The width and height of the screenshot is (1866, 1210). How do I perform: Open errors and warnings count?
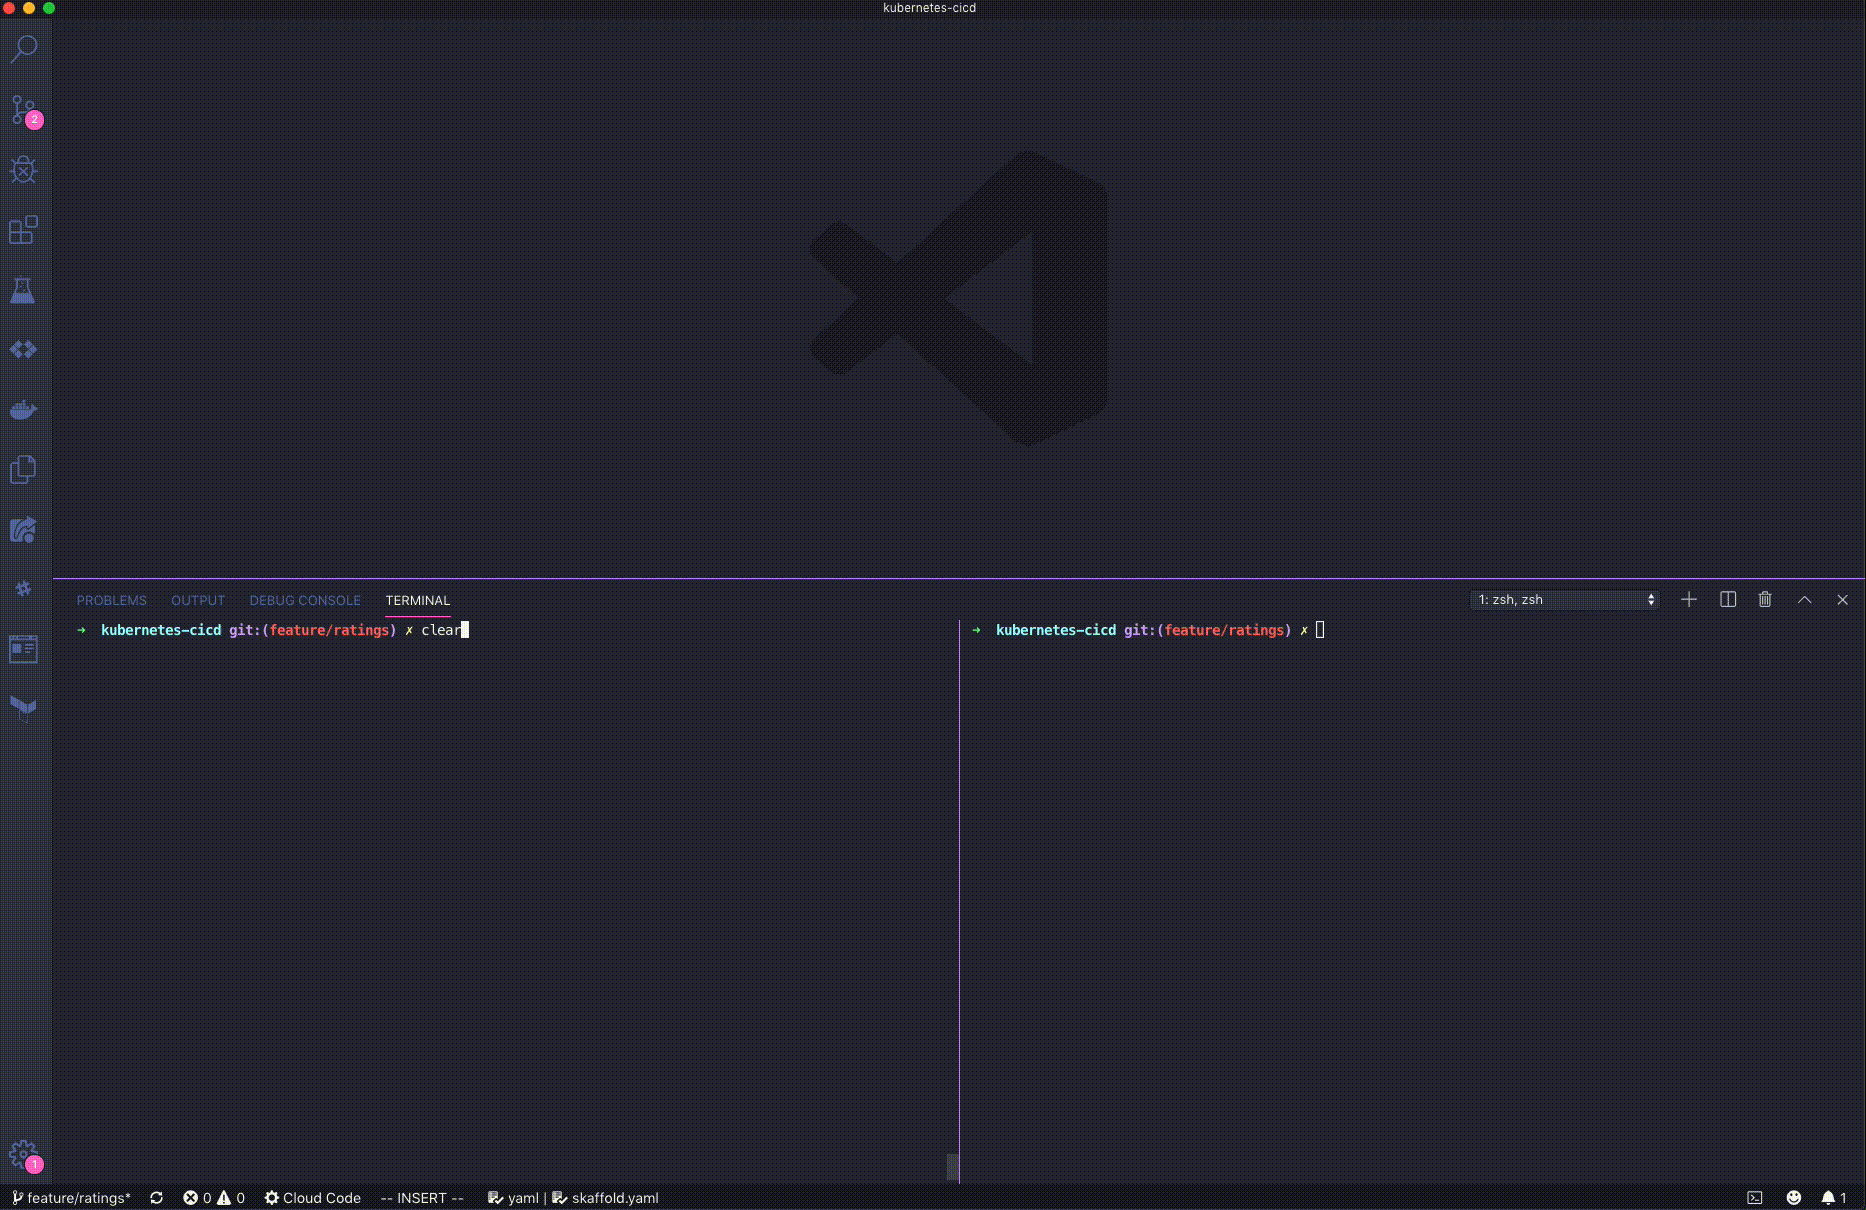tap(214, 1198)
